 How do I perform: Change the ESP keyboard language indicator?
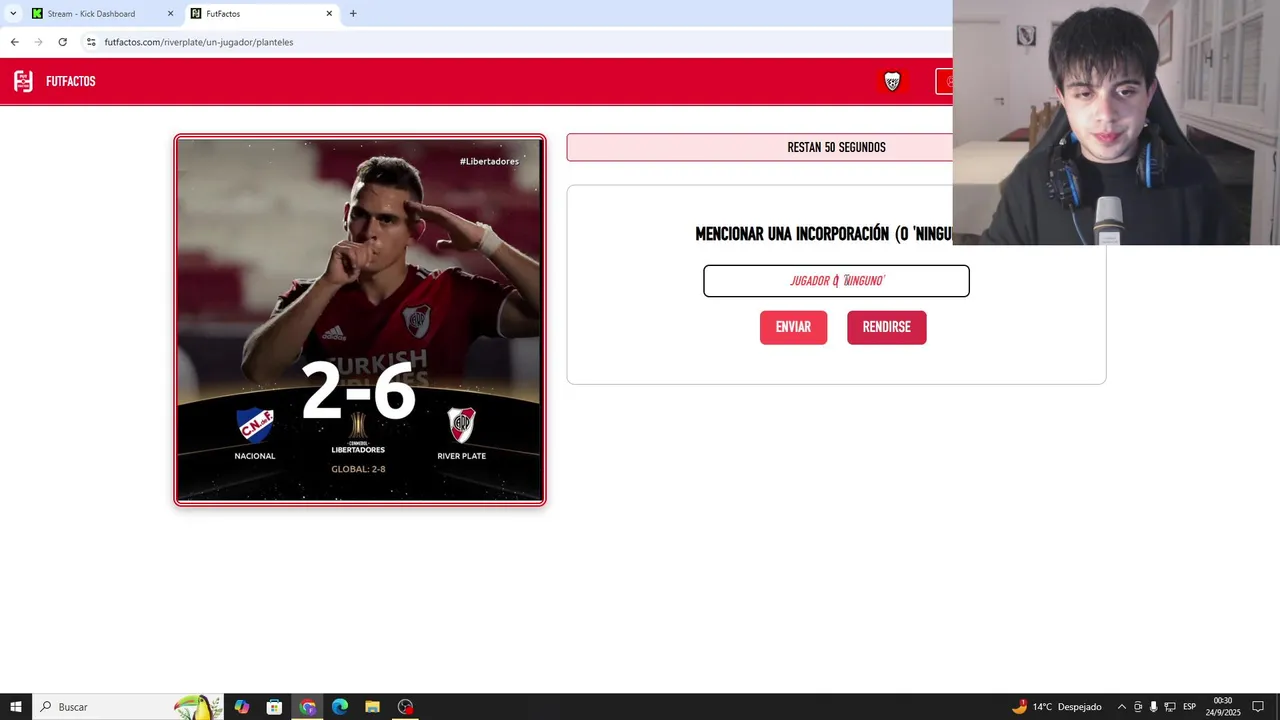(1190, 707)
